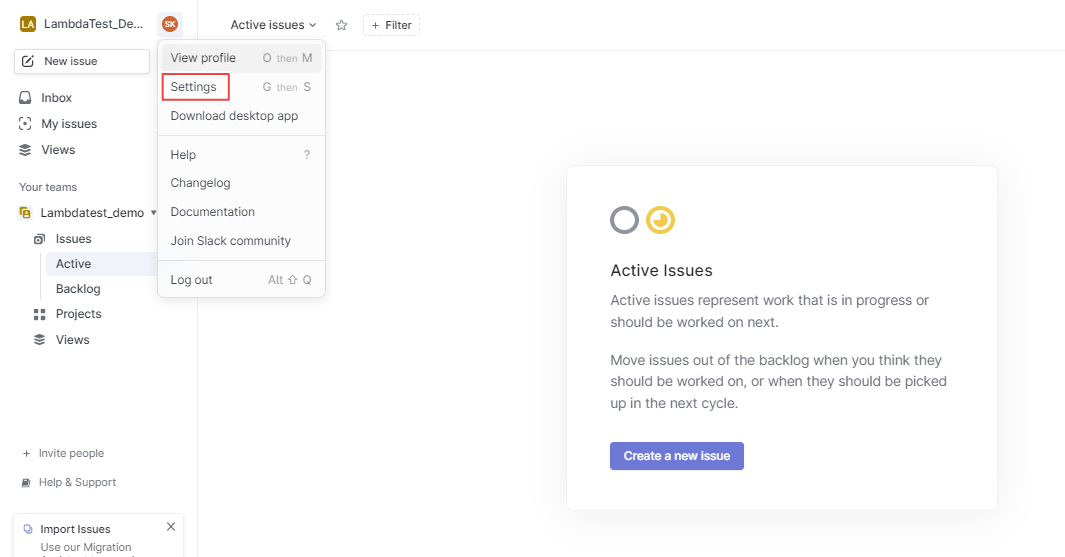
Task: Close the Import Issues banner
Action: tap(171, 527)
